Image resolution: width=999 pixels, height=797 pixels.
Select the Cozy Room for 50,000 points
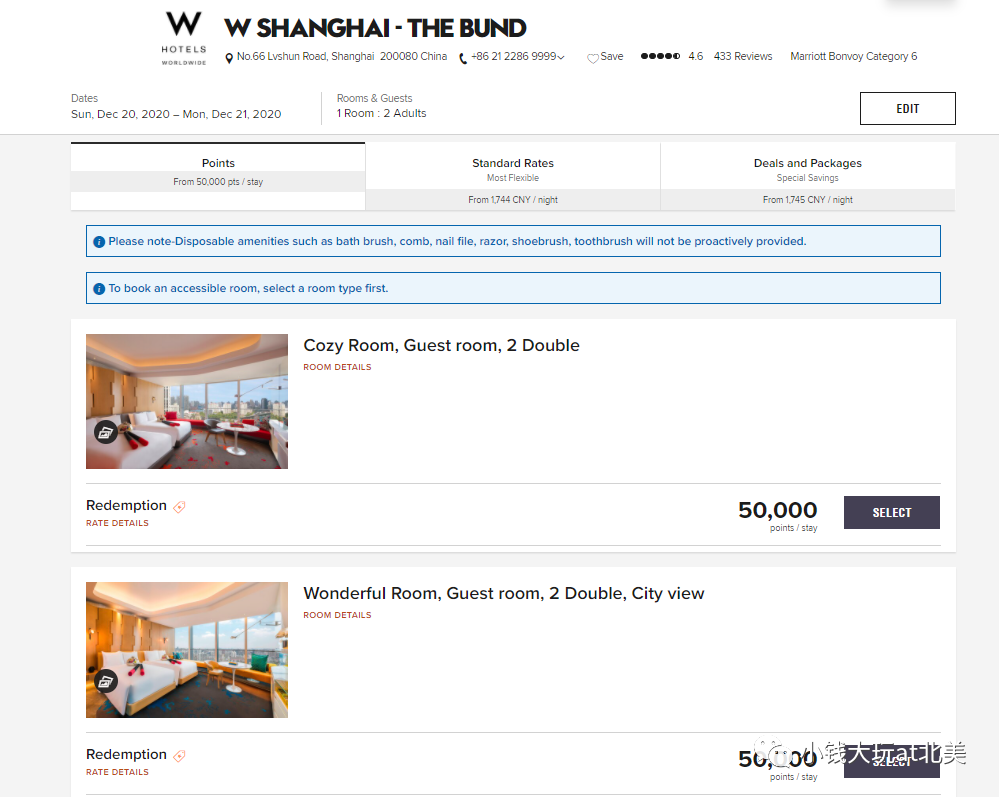tap(891, 512)
